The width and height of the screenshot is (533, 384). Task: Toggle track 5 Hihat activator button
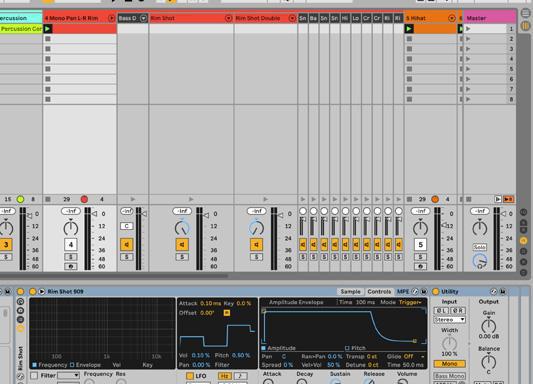420,244
